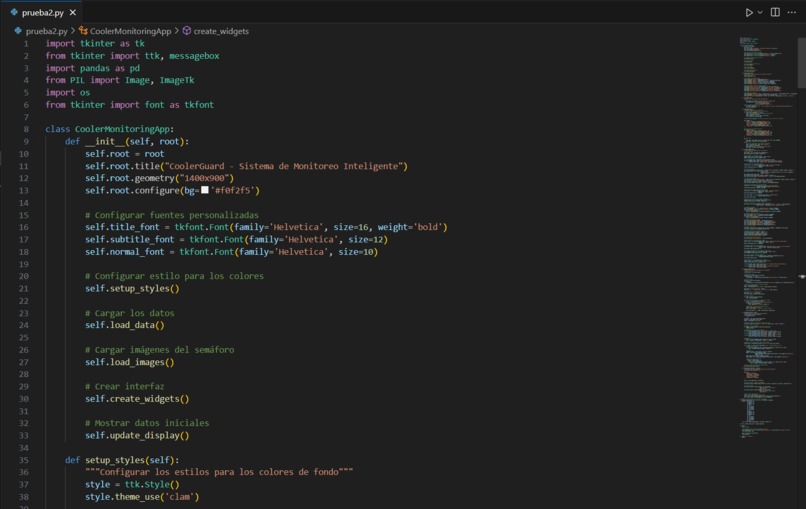
Task: Click 'self.setup_styles()' call on line 21
Action: tap(132, 288)
